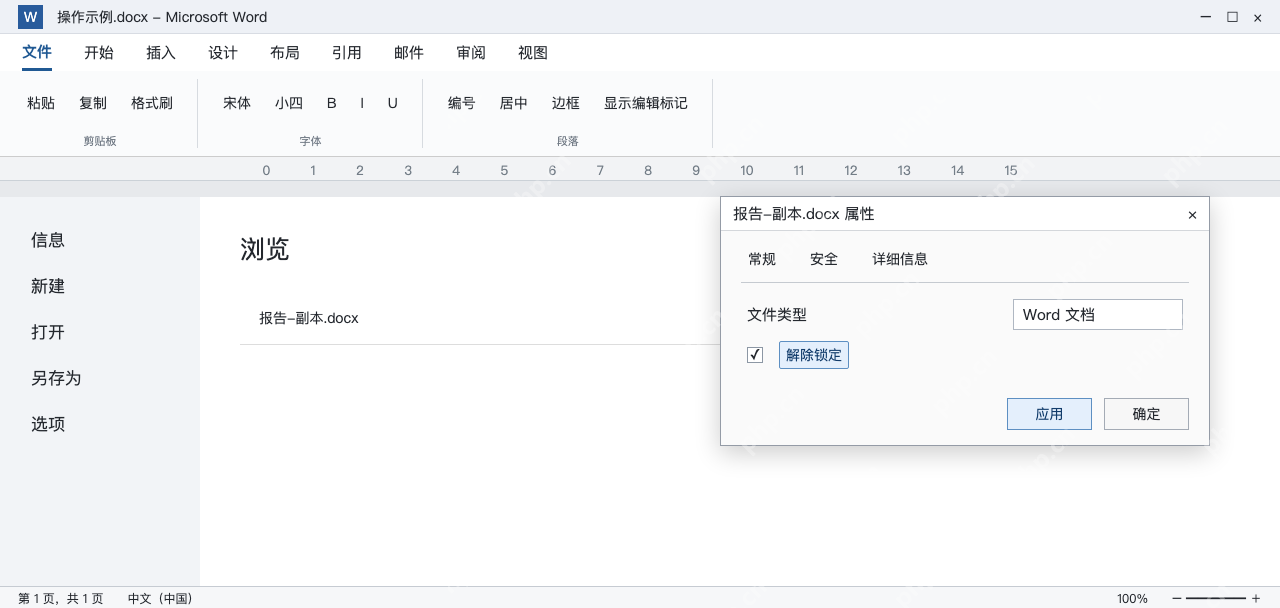This screenshot has width=1280, height=608.
Task: Open the 审阅 ribbon tab
Action: point(471,53)
